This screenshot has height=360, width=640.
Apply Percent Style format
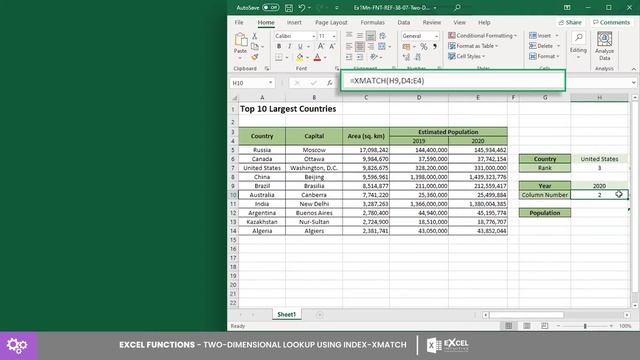[424, 47]
